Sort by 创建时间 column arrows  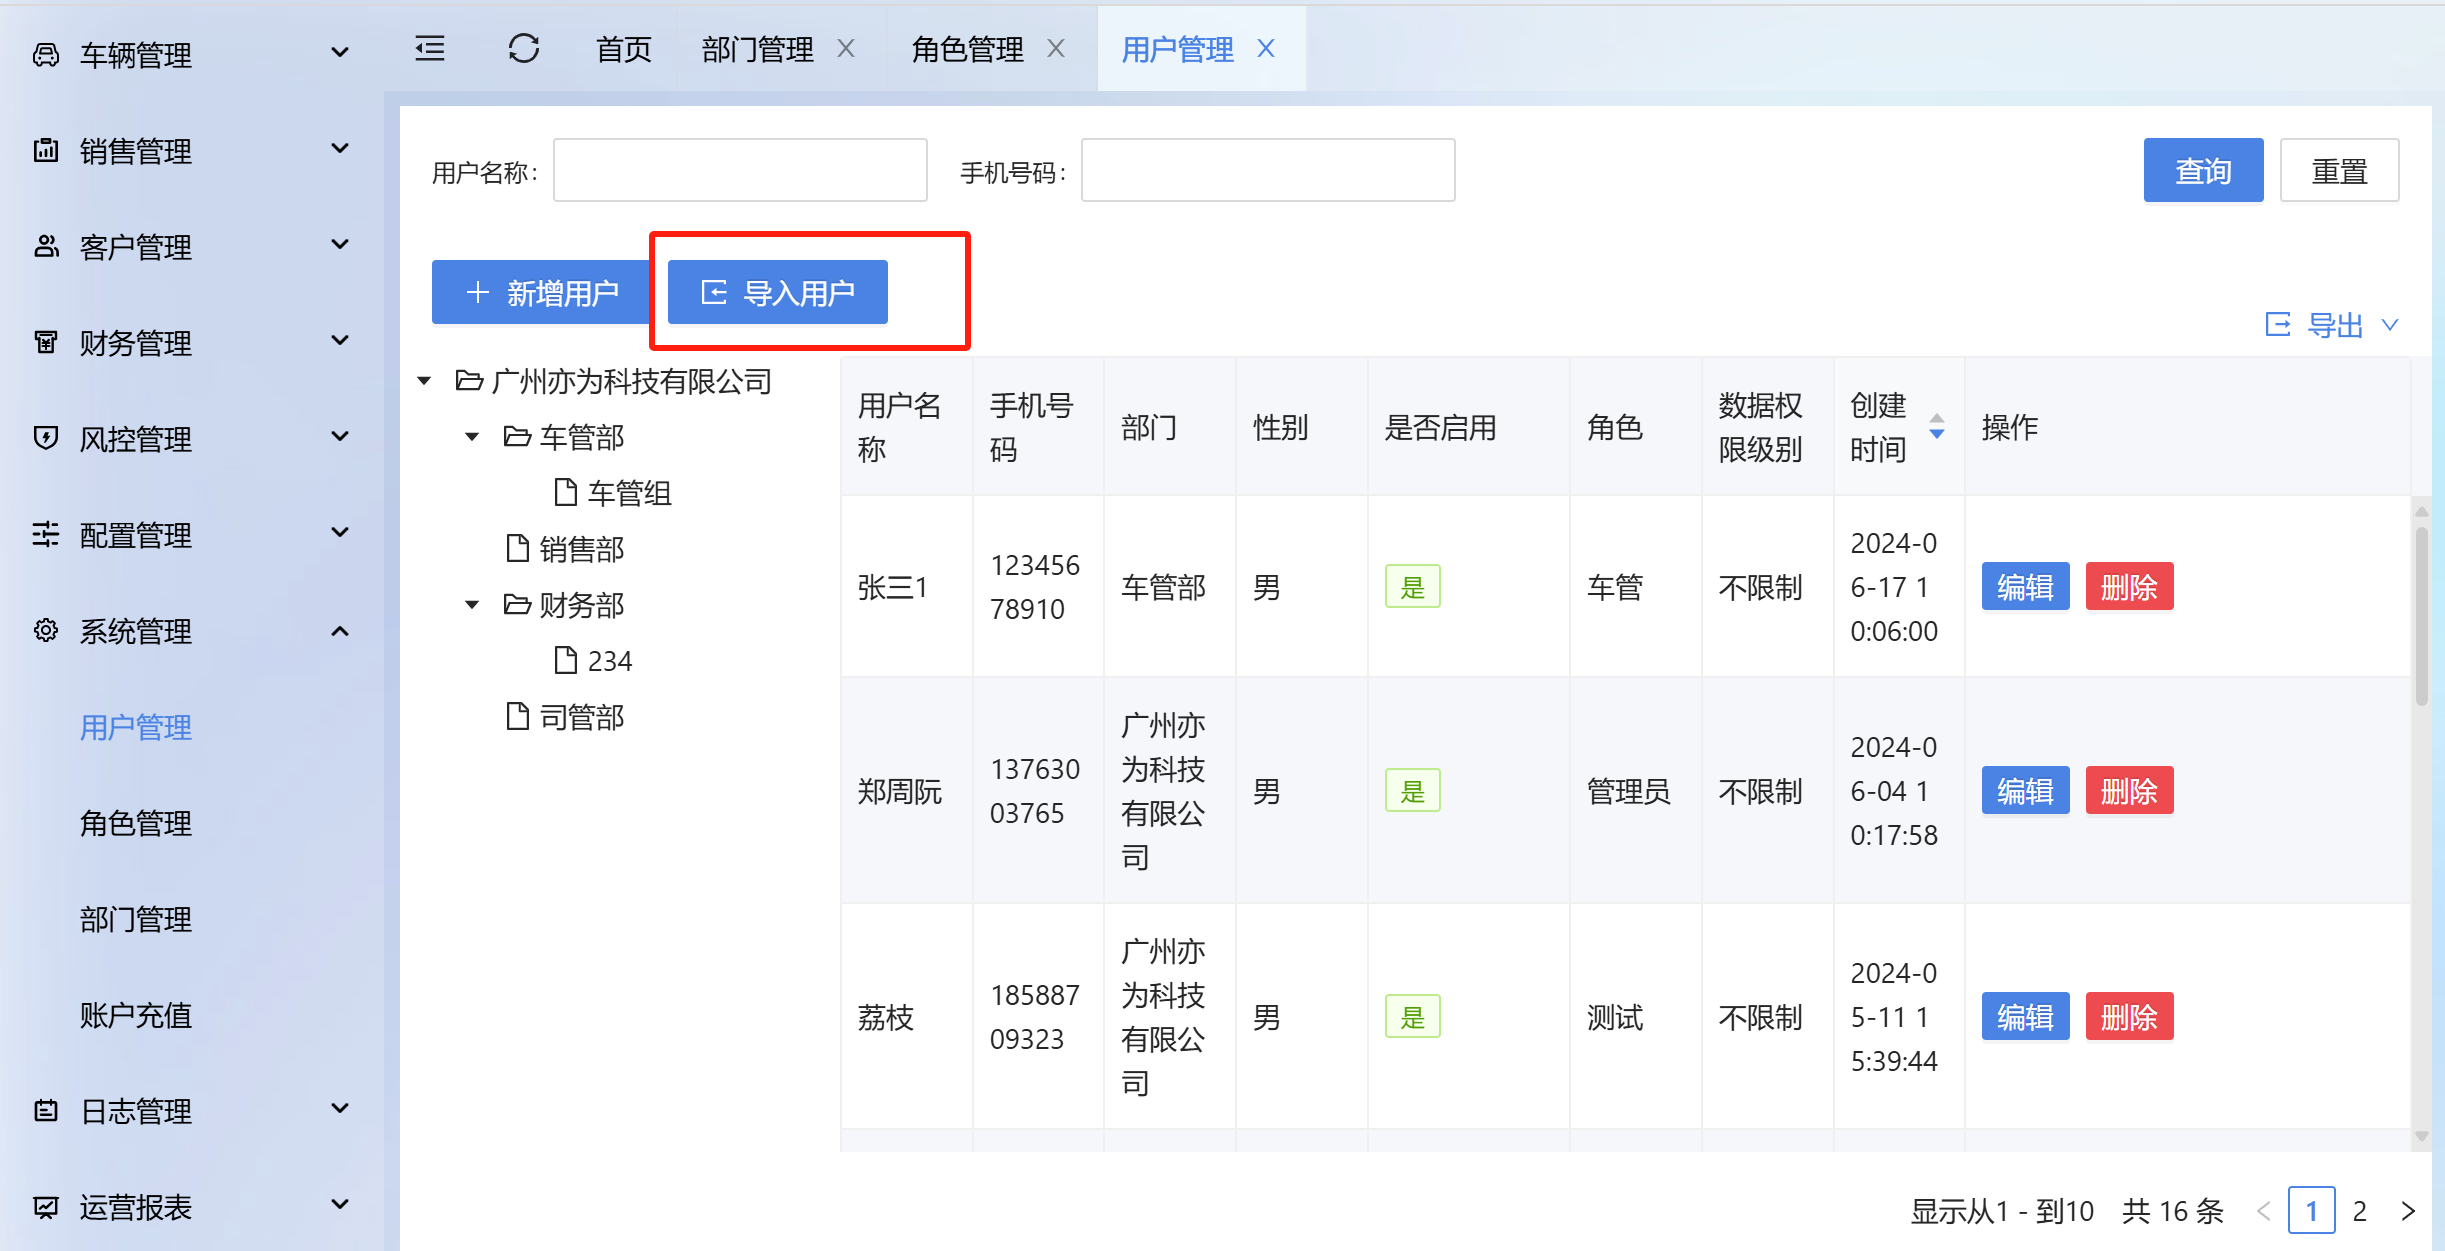point(1936,427)
